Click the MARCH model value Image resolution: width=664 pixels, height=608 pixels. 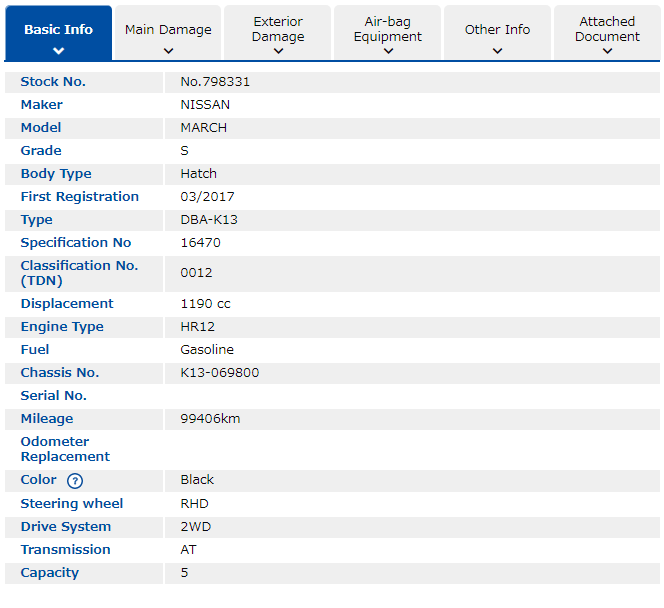204,128
